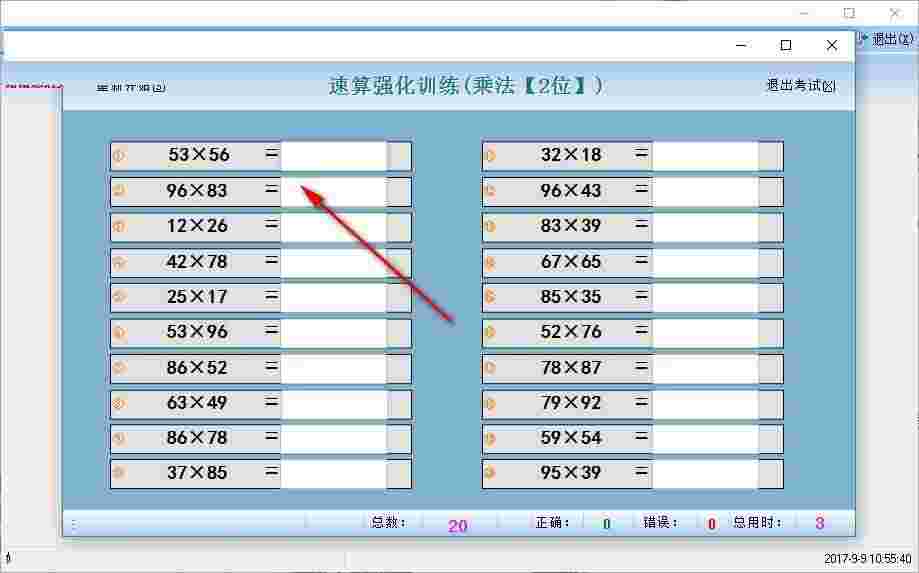Click the number icon beside 37×85

119,473
